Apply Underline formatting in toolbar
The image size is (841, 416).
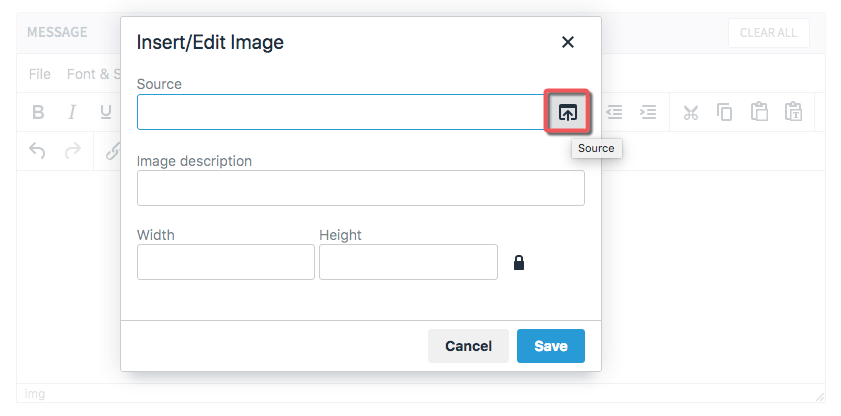(106, 112)
